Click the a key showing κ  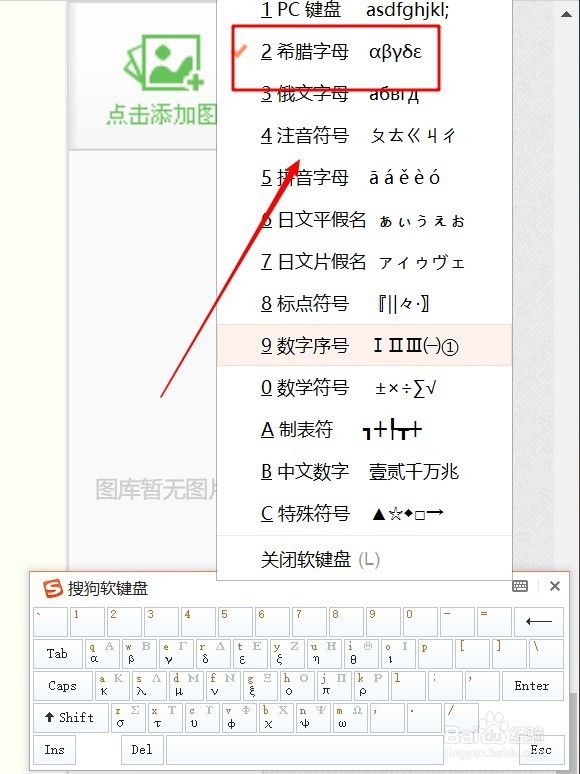pos(112,686)
